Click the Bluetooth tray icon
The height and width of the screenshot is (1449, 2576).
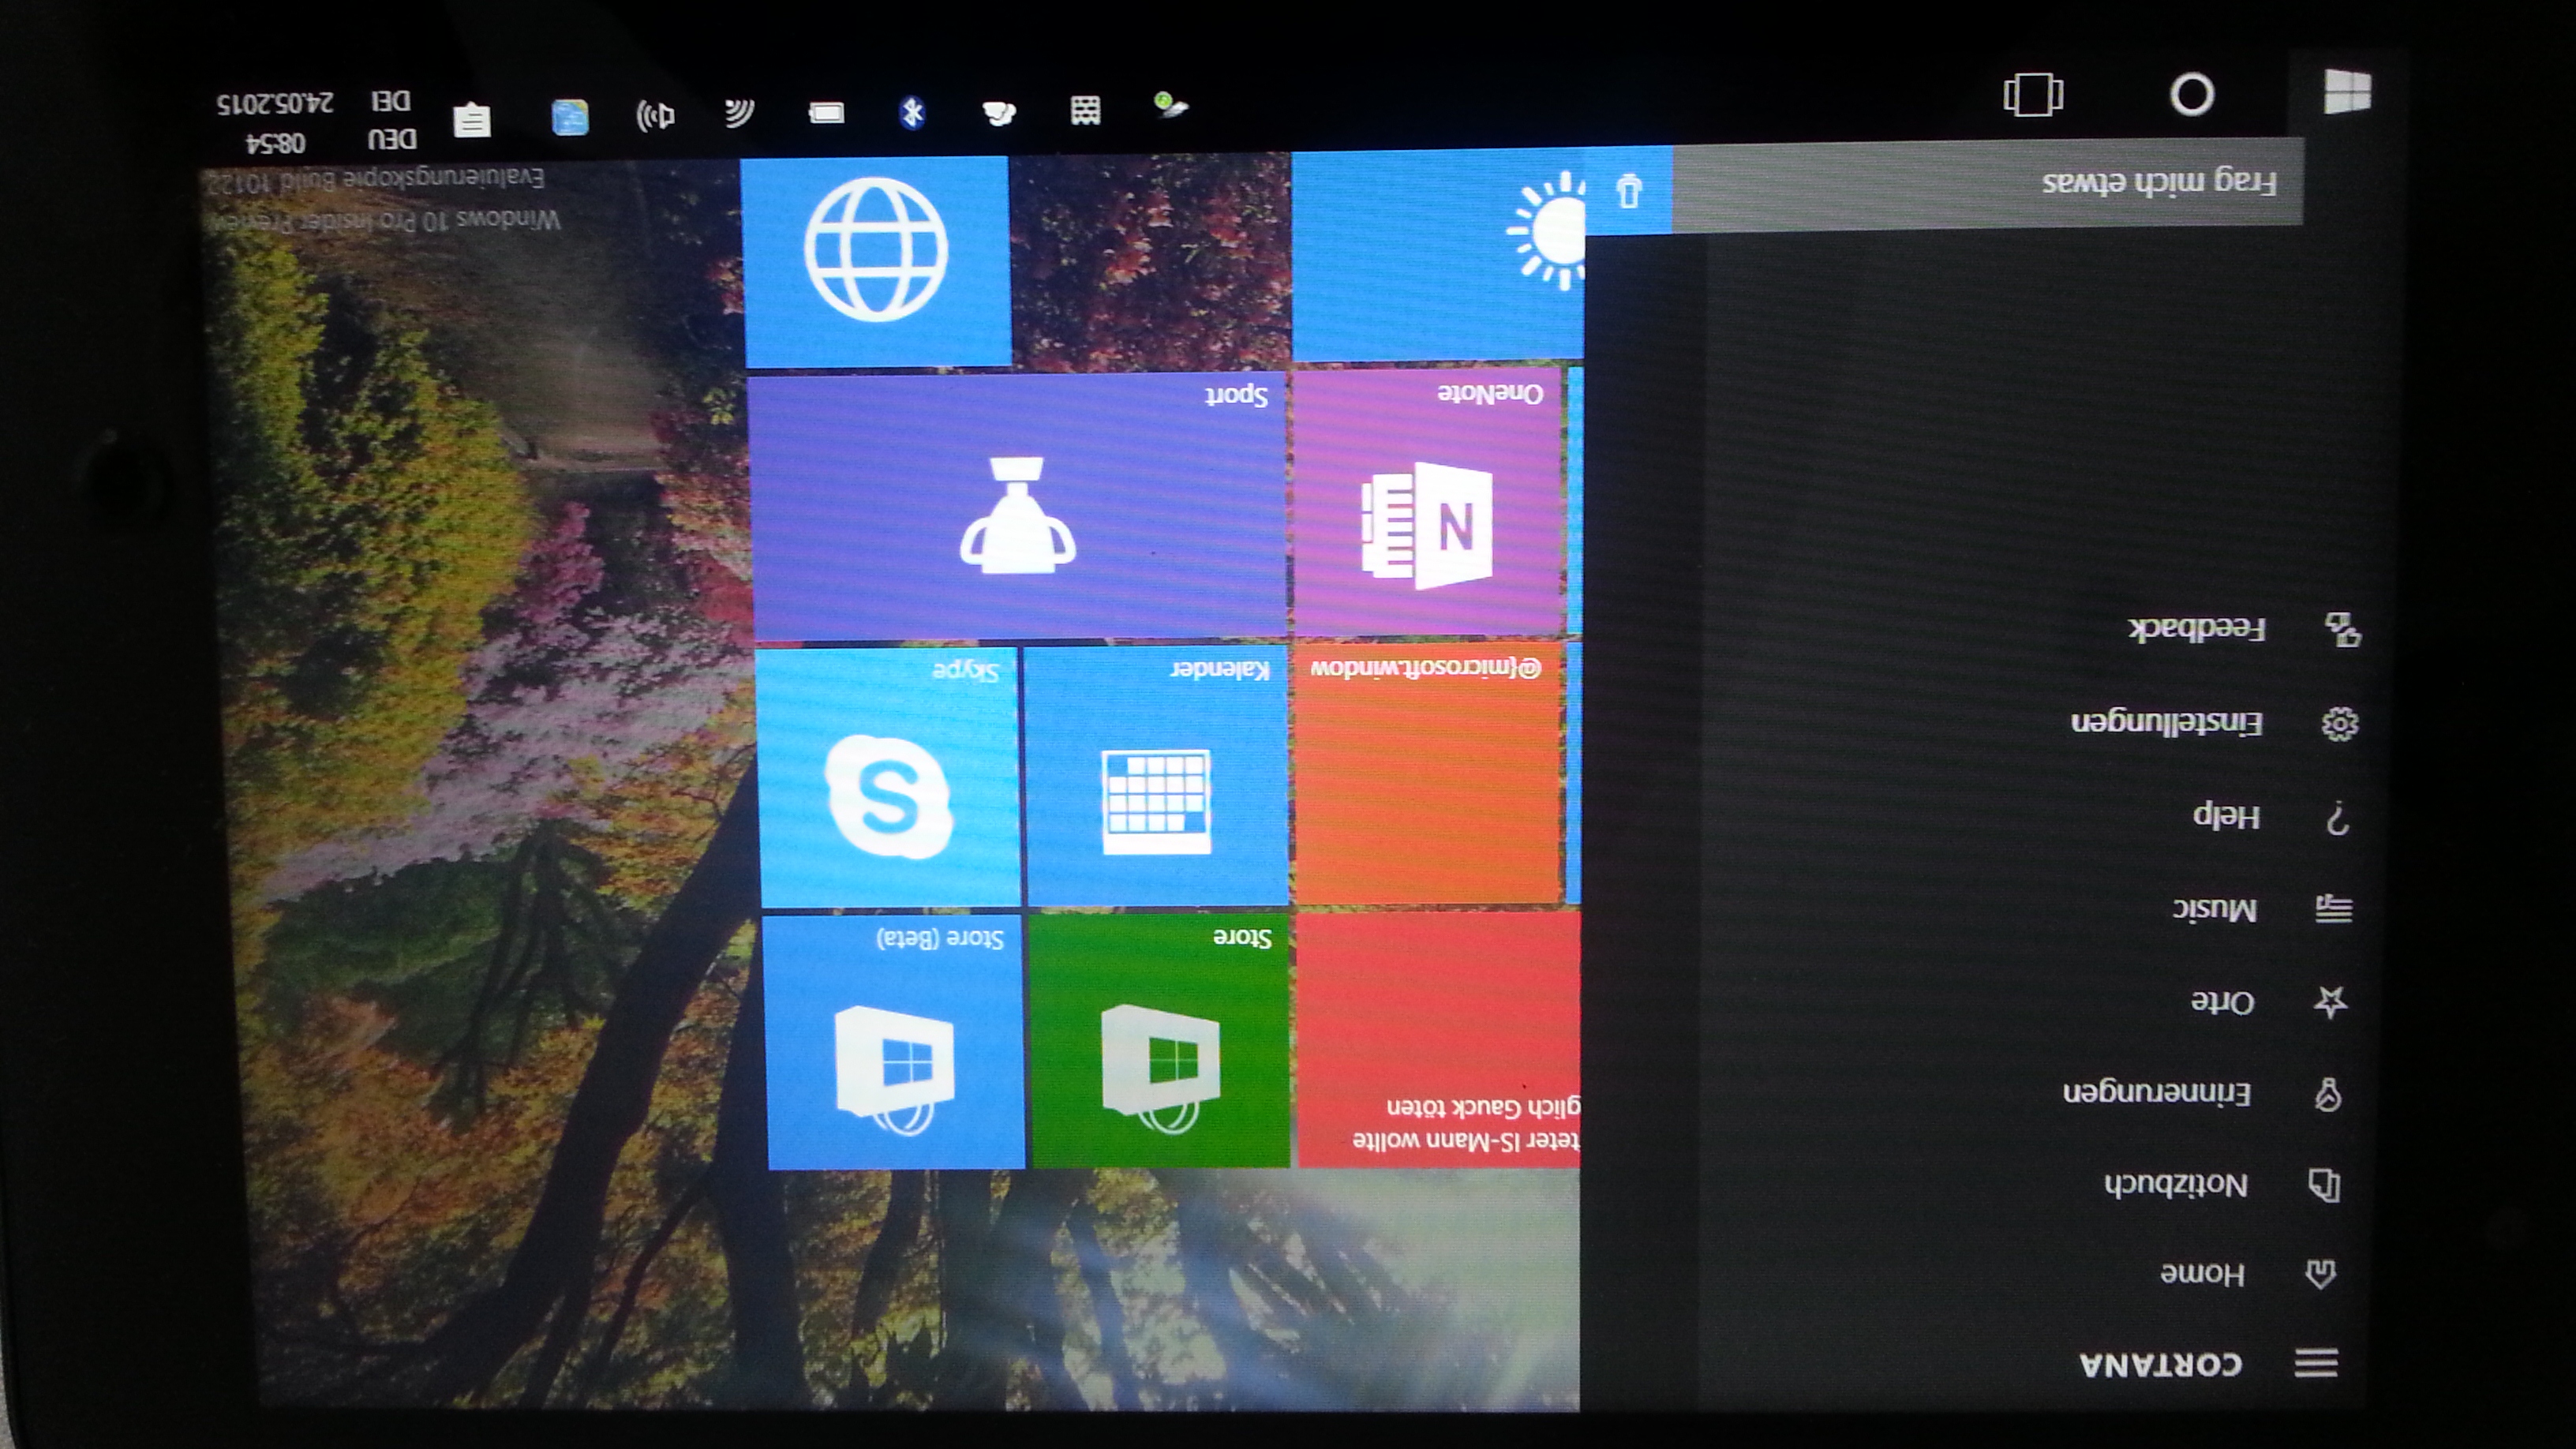pos(912,112)
